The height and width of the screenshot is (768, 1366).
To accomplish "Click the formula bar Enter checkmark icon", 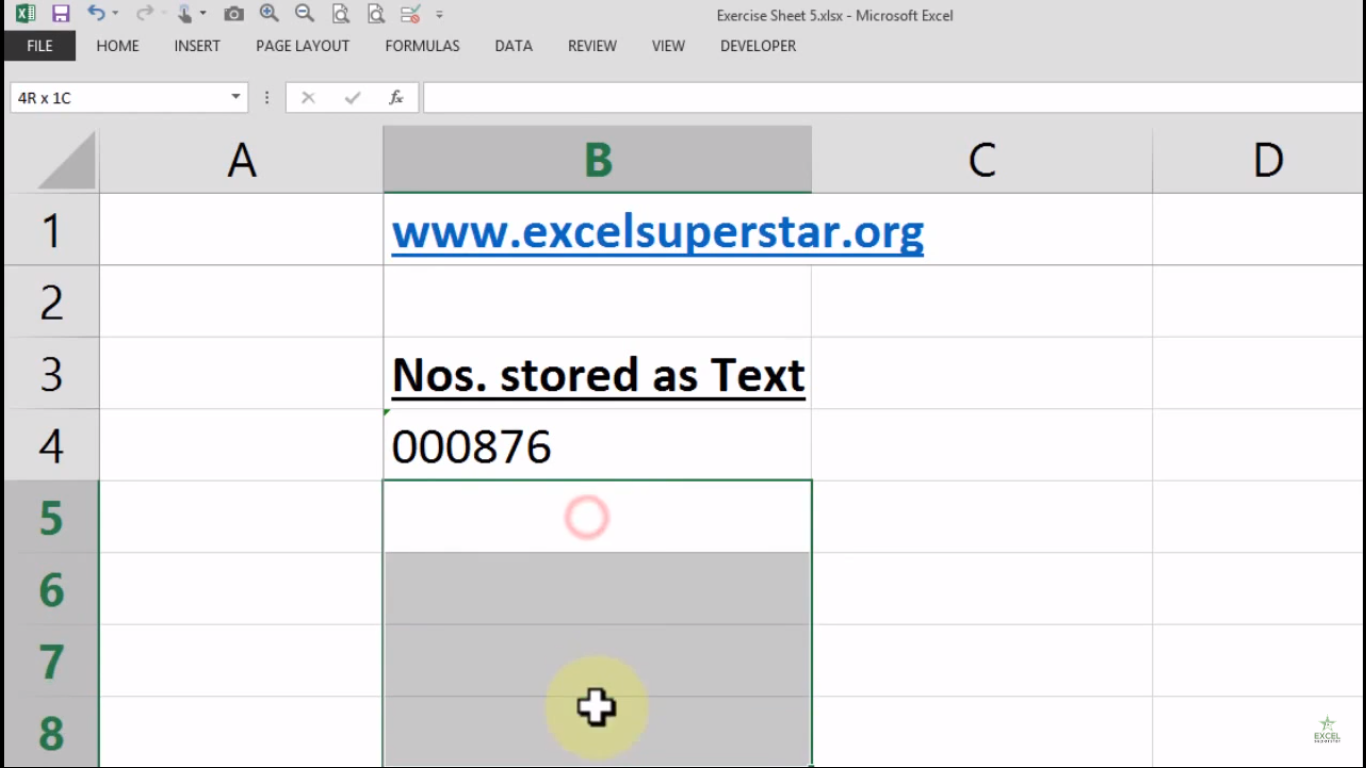I will [352, 98].
